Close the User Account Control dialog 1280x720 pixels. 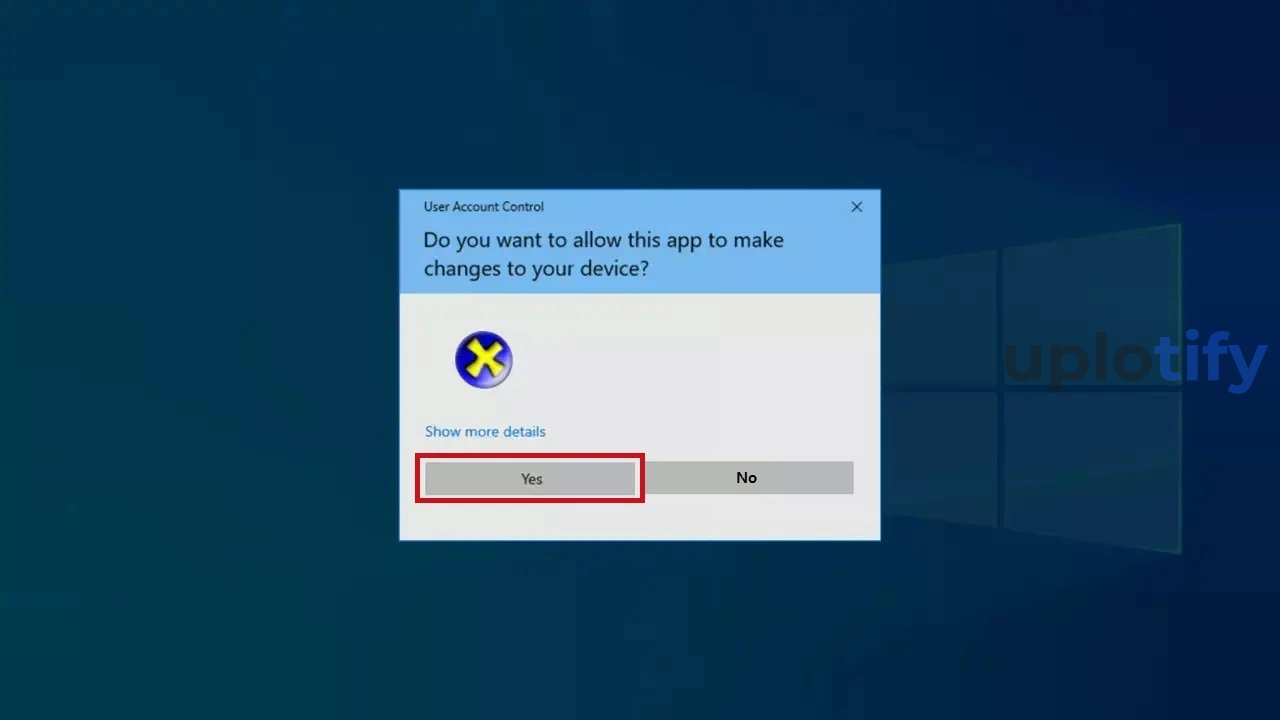coord(857,207)
